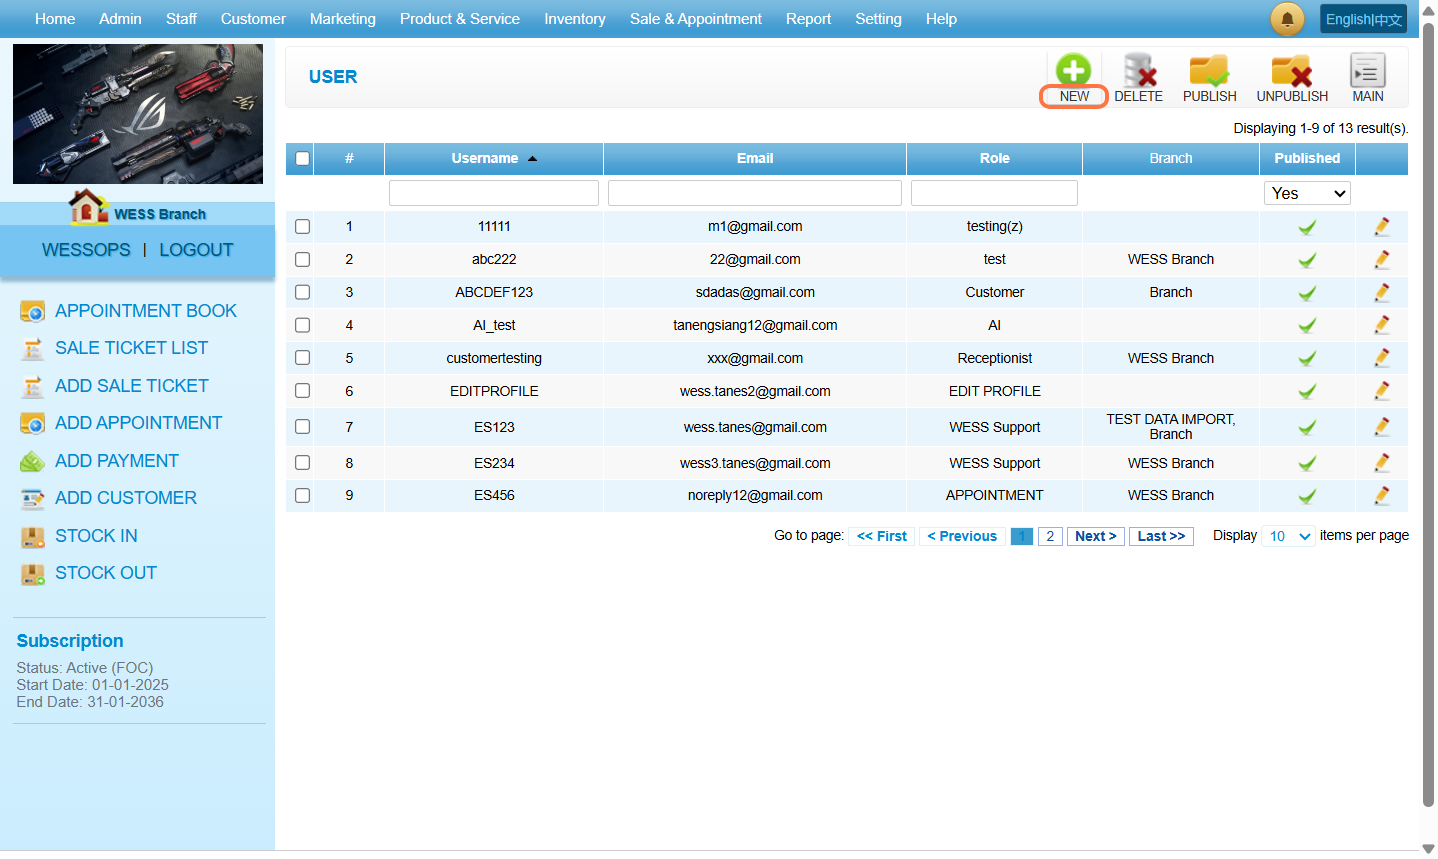
Task: Go to page 2
Action: click(1050, 536)
